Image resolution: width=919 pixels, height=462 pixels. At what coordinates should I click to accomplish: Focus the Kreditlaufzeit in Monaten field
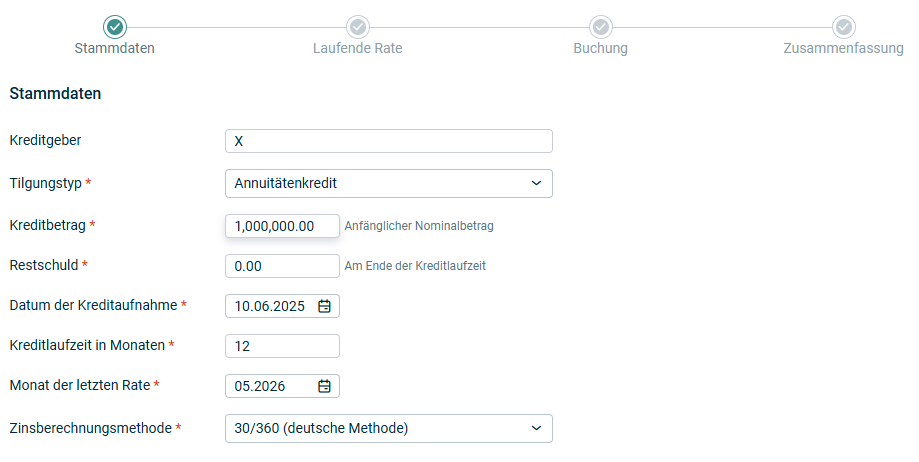[x=282, y=346]
